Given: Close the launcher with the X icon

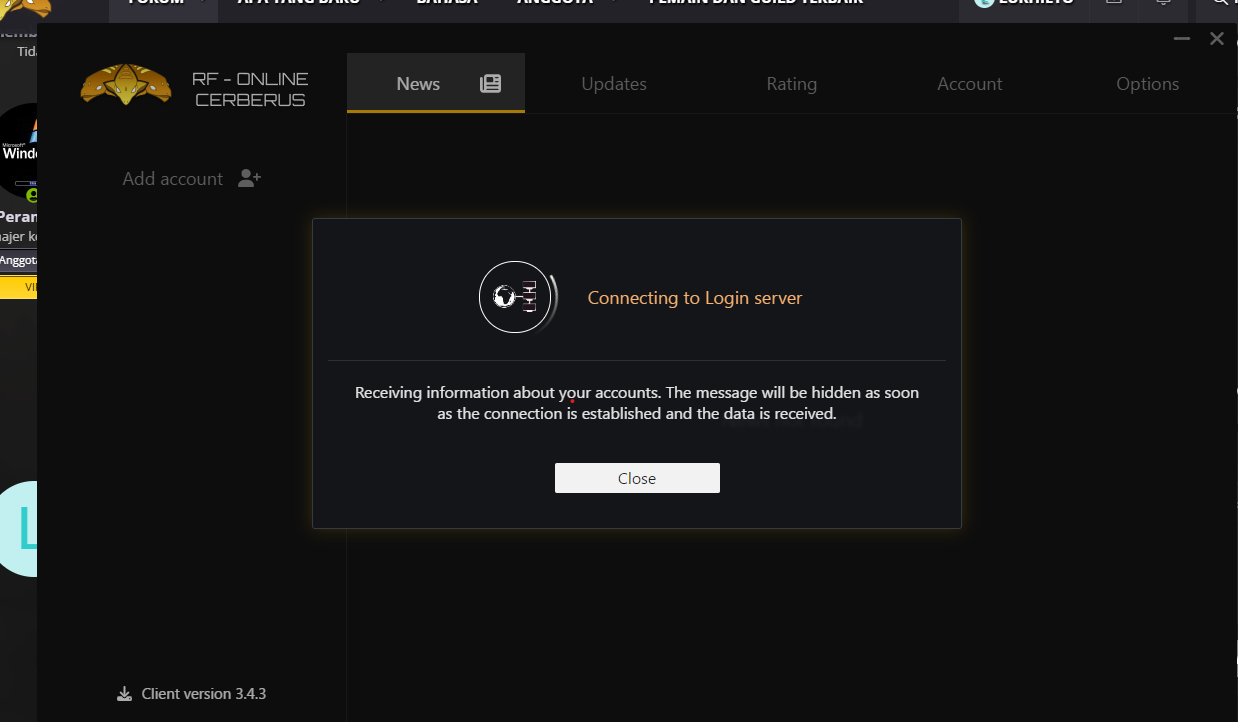Looking at the screenshot, I should (1216, 39).
